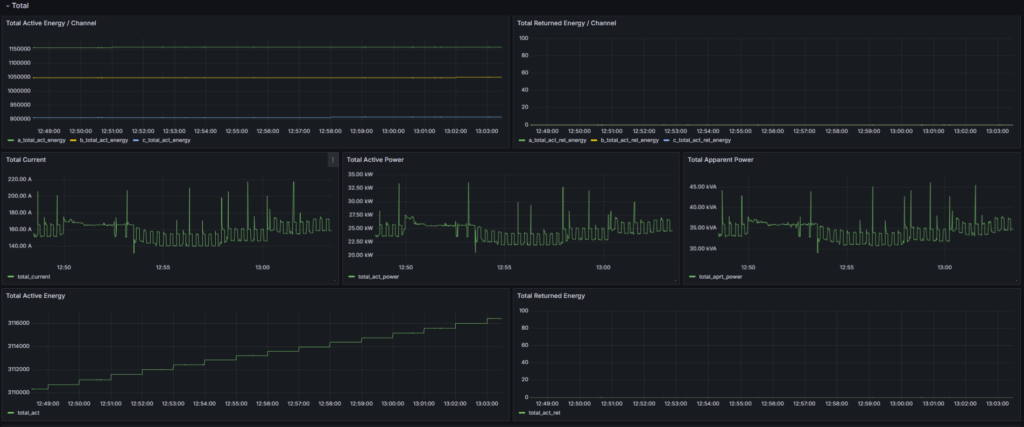Click total_act legend entry
The image size is (1024, 427).
click(x=29, y=412)
